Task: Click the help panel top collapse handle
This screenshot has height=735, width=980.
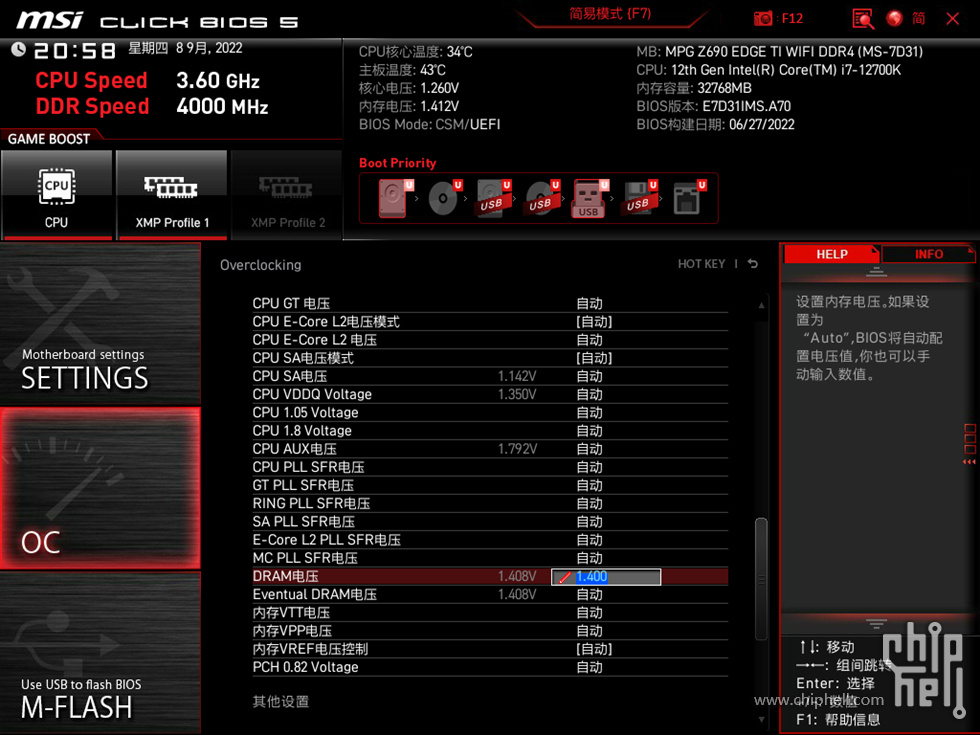Action: coord(876,271)
